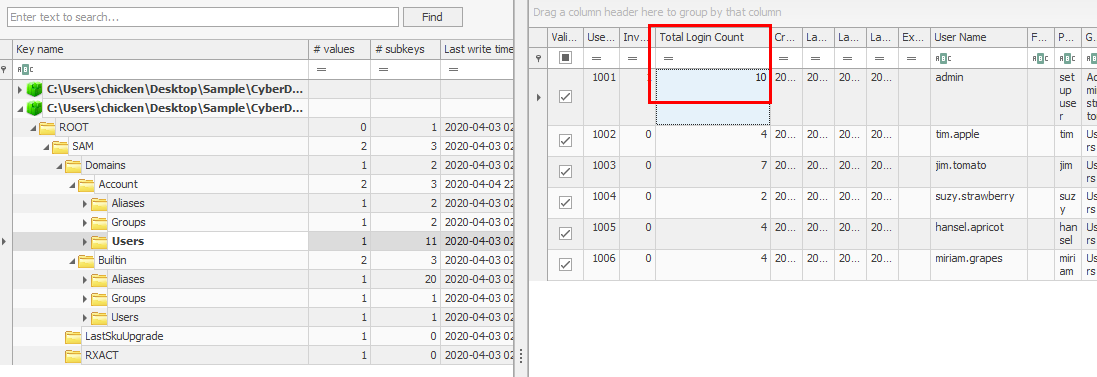
Task: Expand the Users node under Builtin
Action: 85,317
